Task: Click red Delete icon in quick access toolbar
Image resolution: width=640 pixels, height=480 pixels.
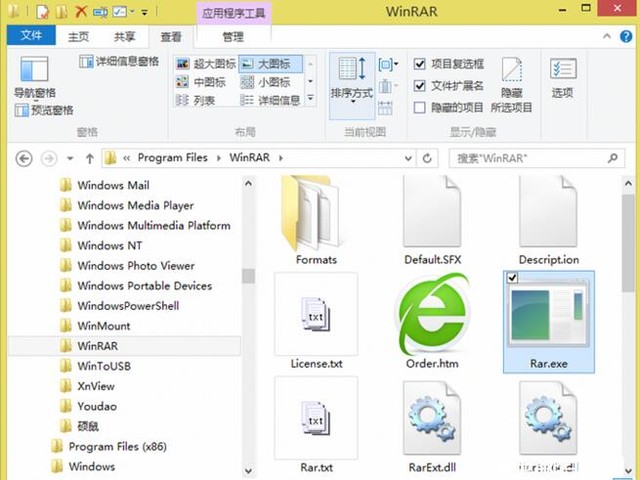Action: pyautogui.click(x=81, y=11)
